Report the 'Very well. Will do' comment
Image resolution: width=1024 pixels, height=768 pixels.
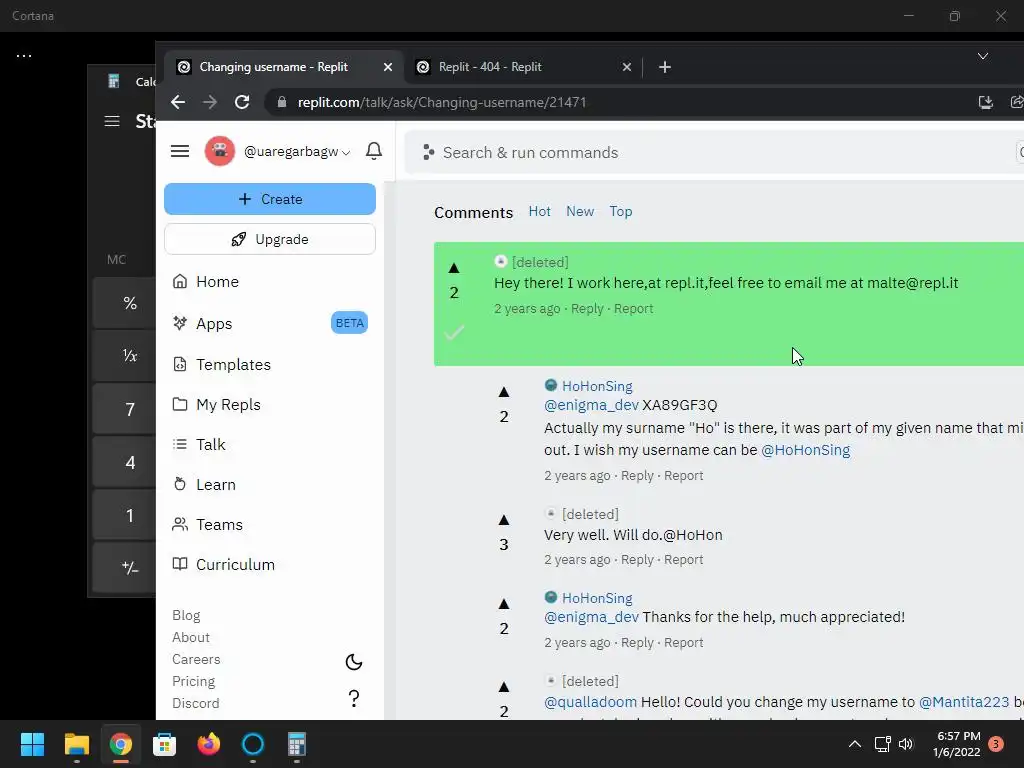pyautogui.click(x=684, y=560)
